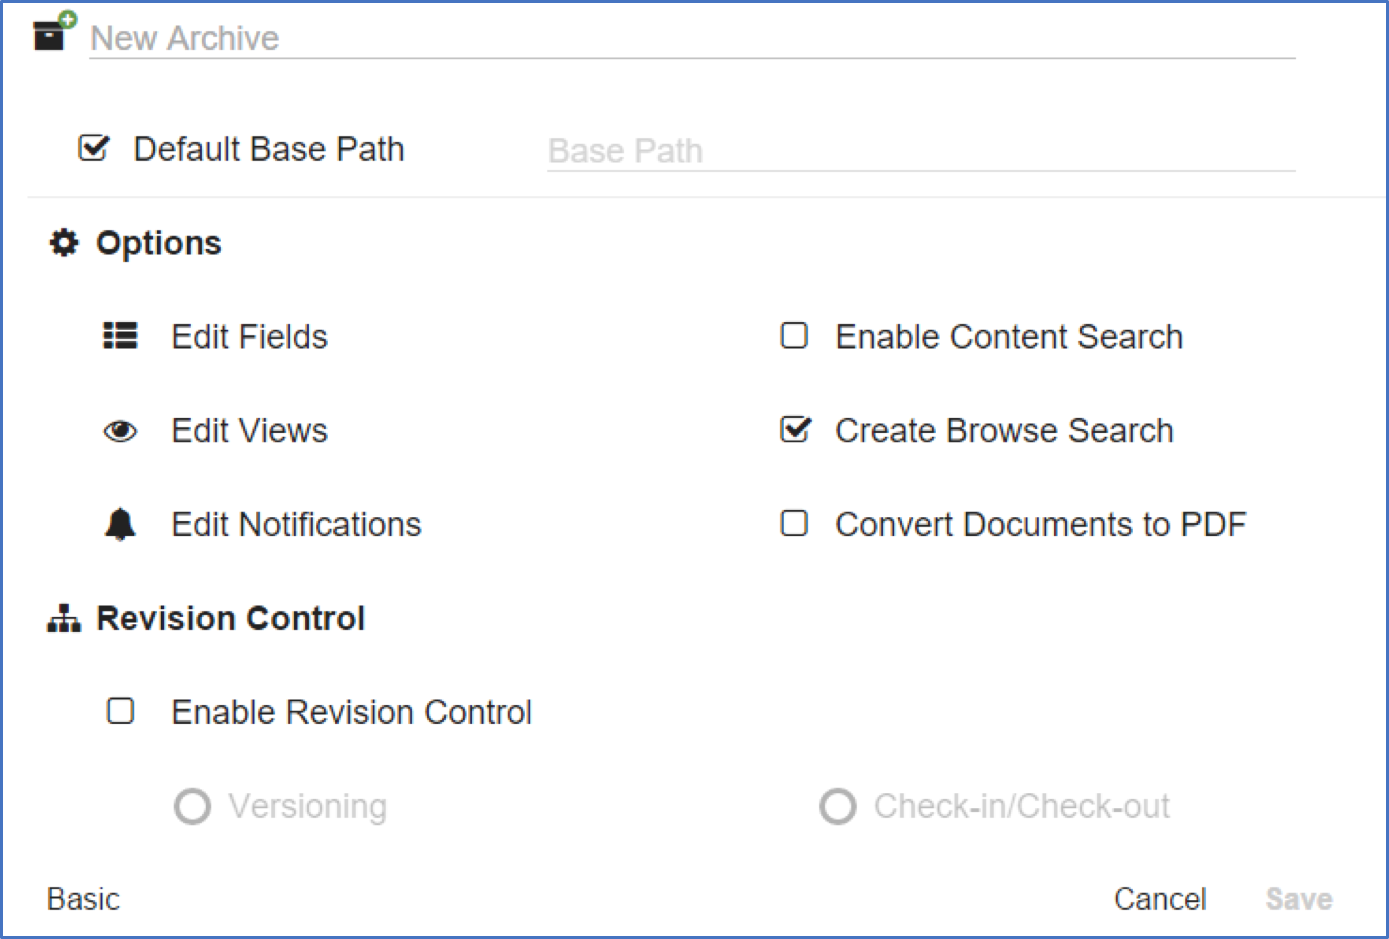Screen dimensions: 1389x939
Task: Click the Edit Views eye icon
Action: (120, 431)
